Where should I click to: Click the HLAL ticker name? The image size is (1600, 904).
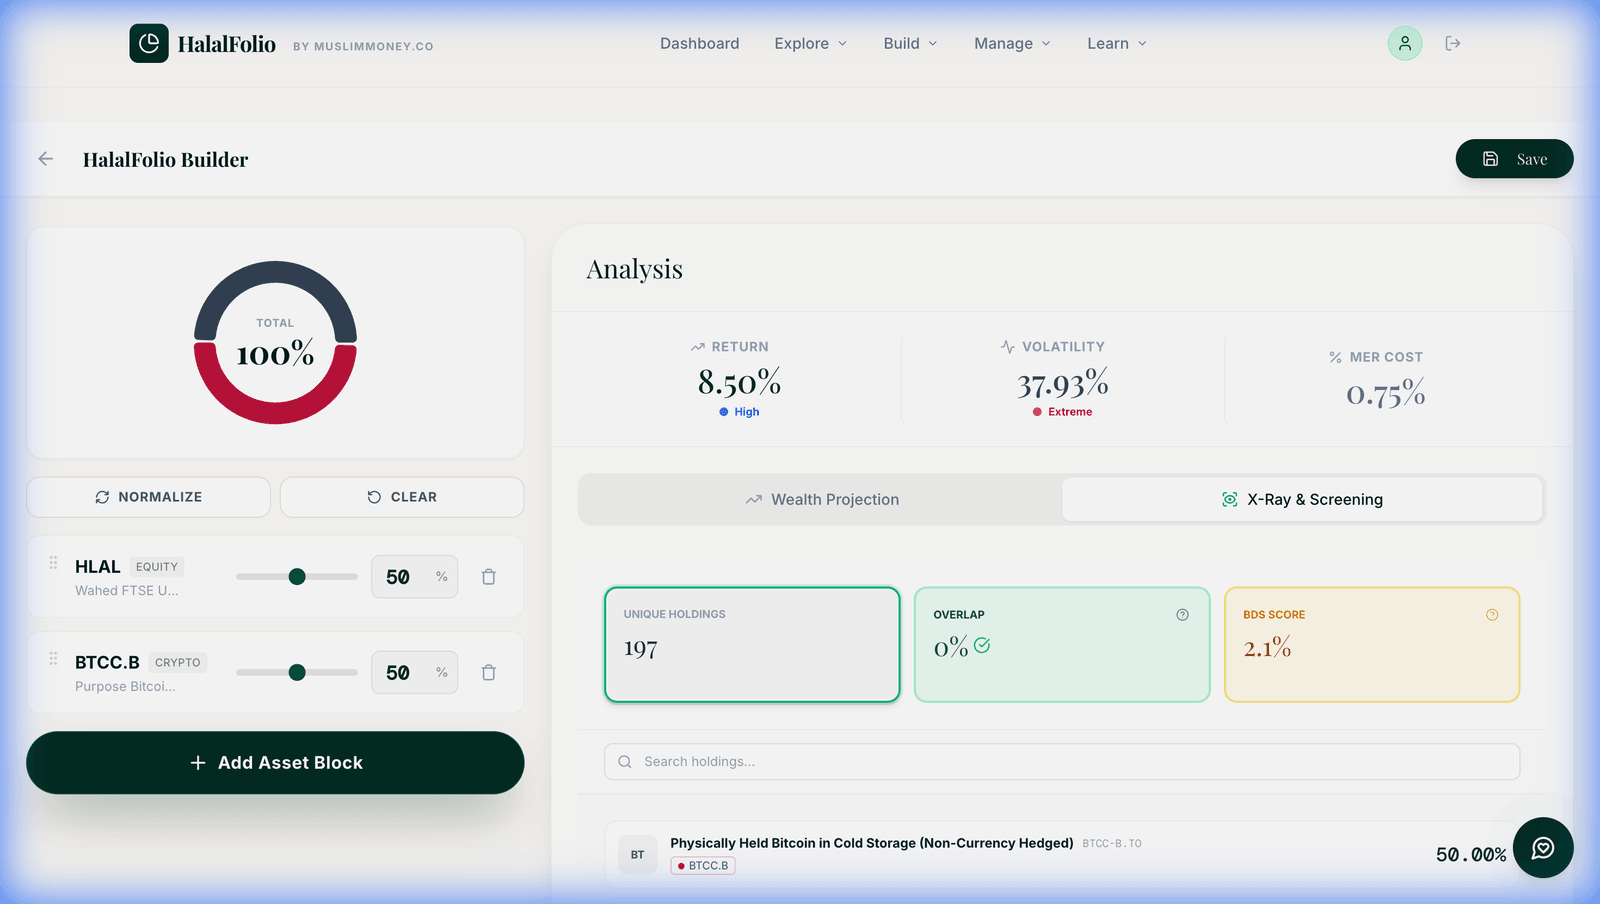coord(97,567)
